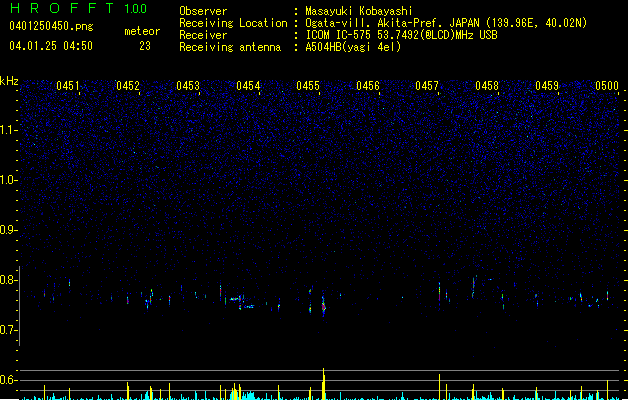The height and width of the screenshot is (400, 629).
Task: Click the 0455 time marker
Action: pyautogui.click(x=308, y=86)
